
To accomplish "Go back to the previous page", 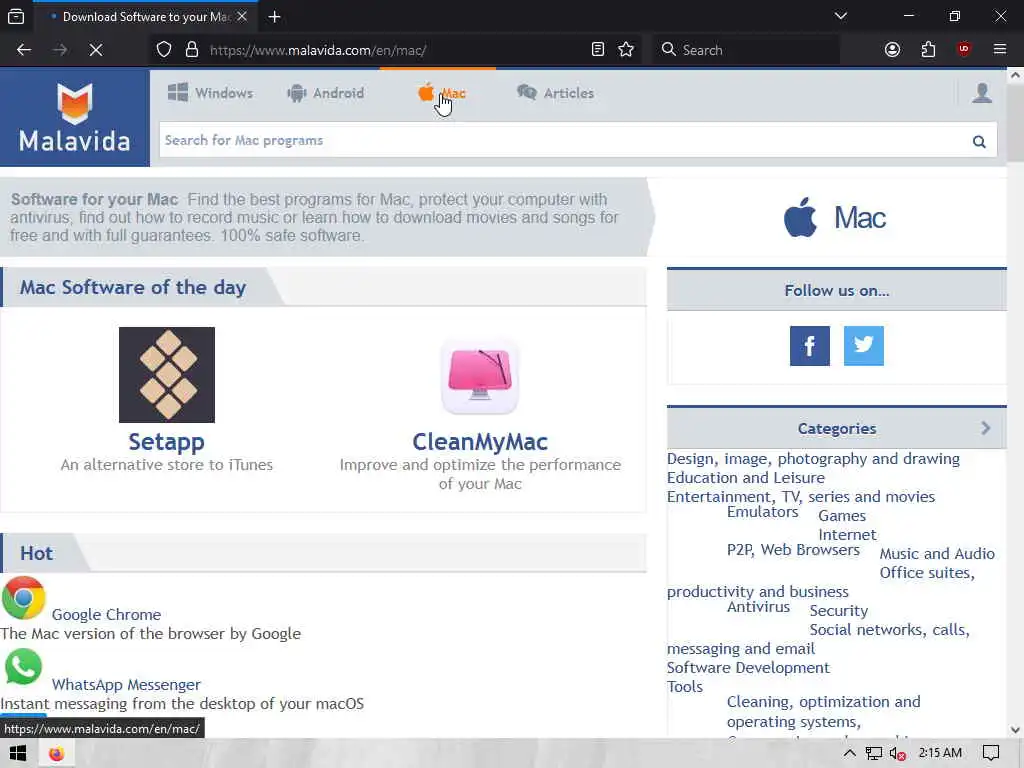I will click(x=24, y=50).
